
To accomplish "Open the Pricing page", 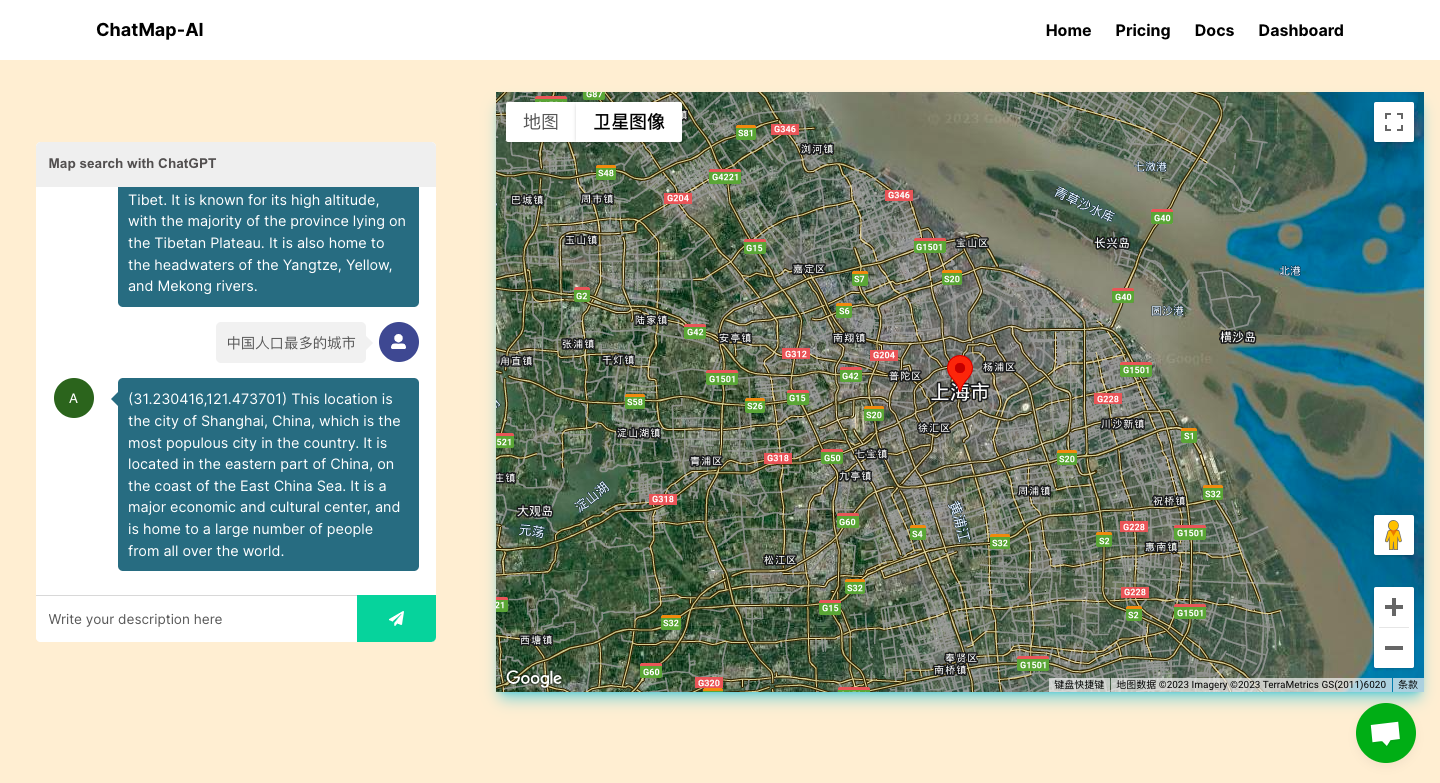I will 1143,30.
